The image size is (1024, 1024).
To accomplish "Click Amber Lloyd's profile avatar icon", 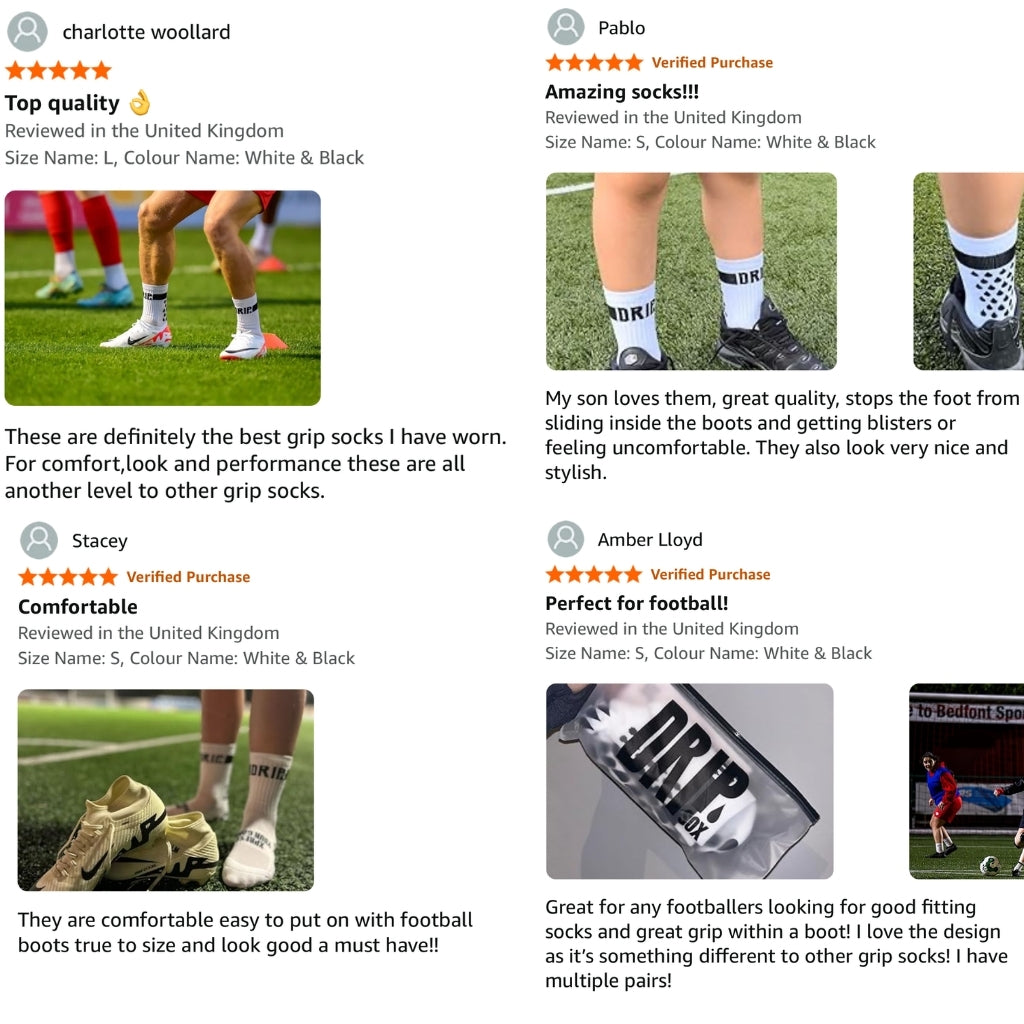I will pos(566,539).
